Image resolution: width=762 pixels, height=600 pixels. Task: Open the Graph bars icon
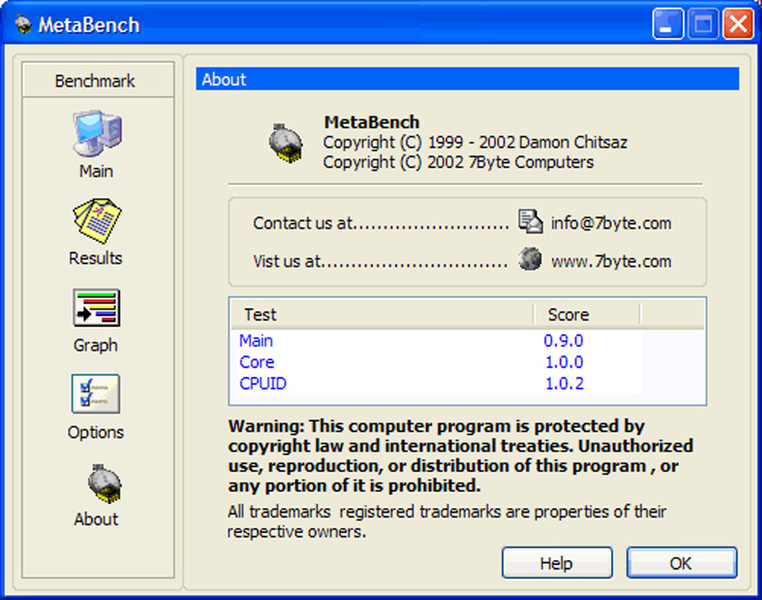(96, 308)
